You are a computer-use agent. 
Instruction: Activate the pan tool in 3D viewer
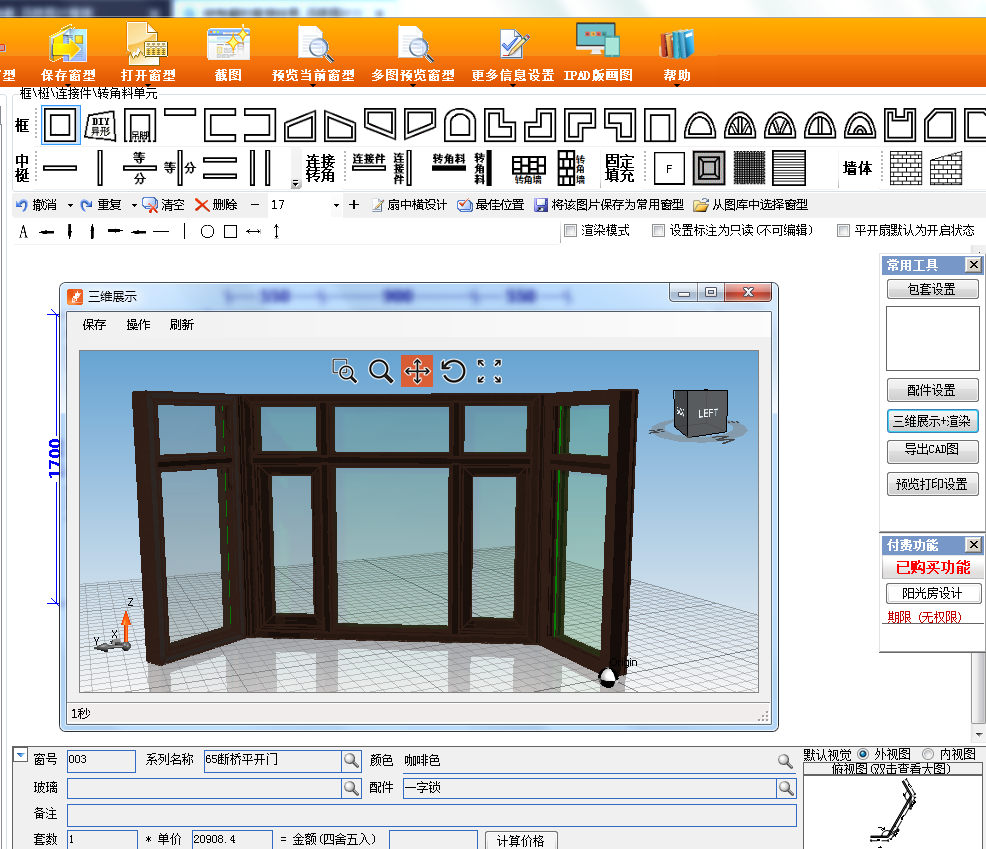pos(416,371)
